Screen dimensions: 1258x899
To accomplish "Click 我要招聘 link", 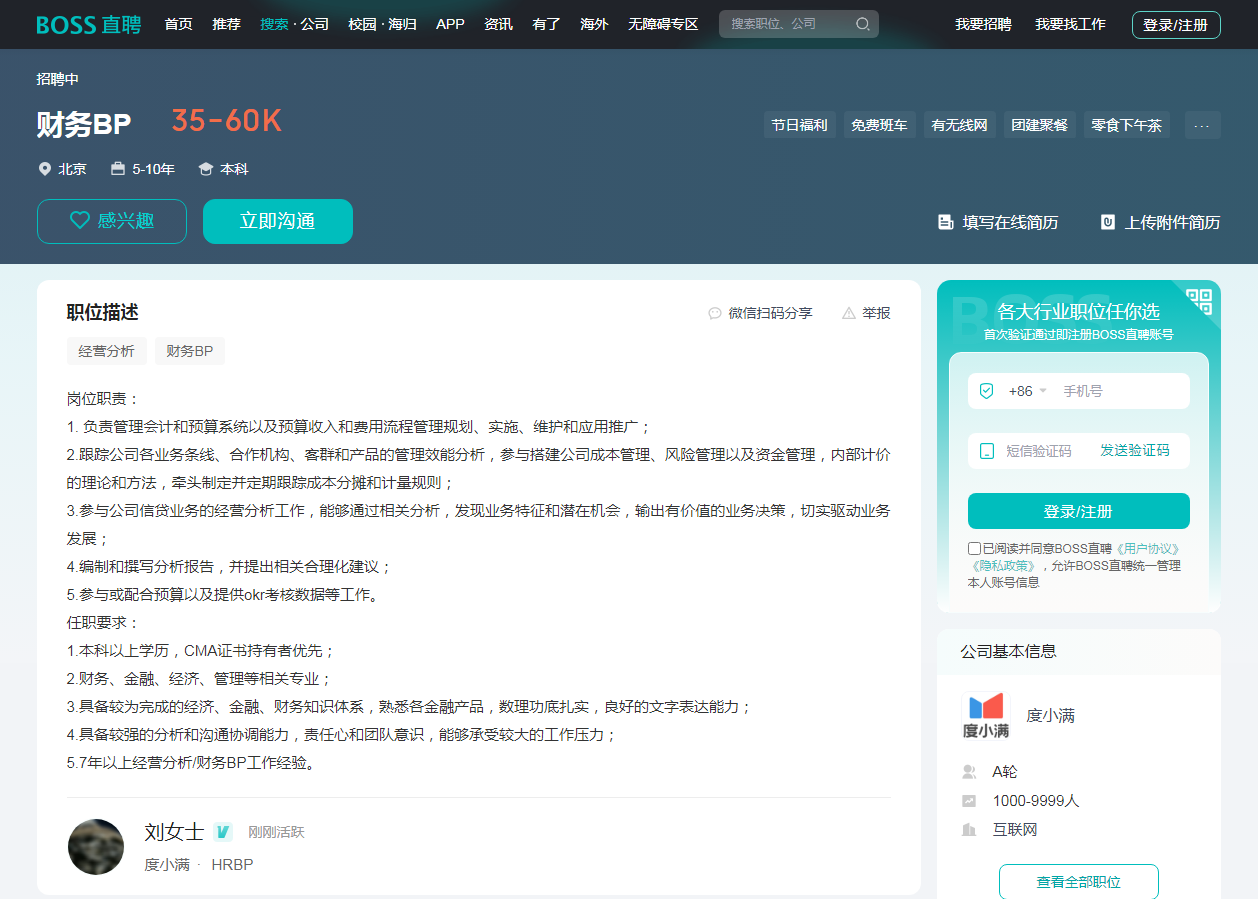I will (983, 24).
